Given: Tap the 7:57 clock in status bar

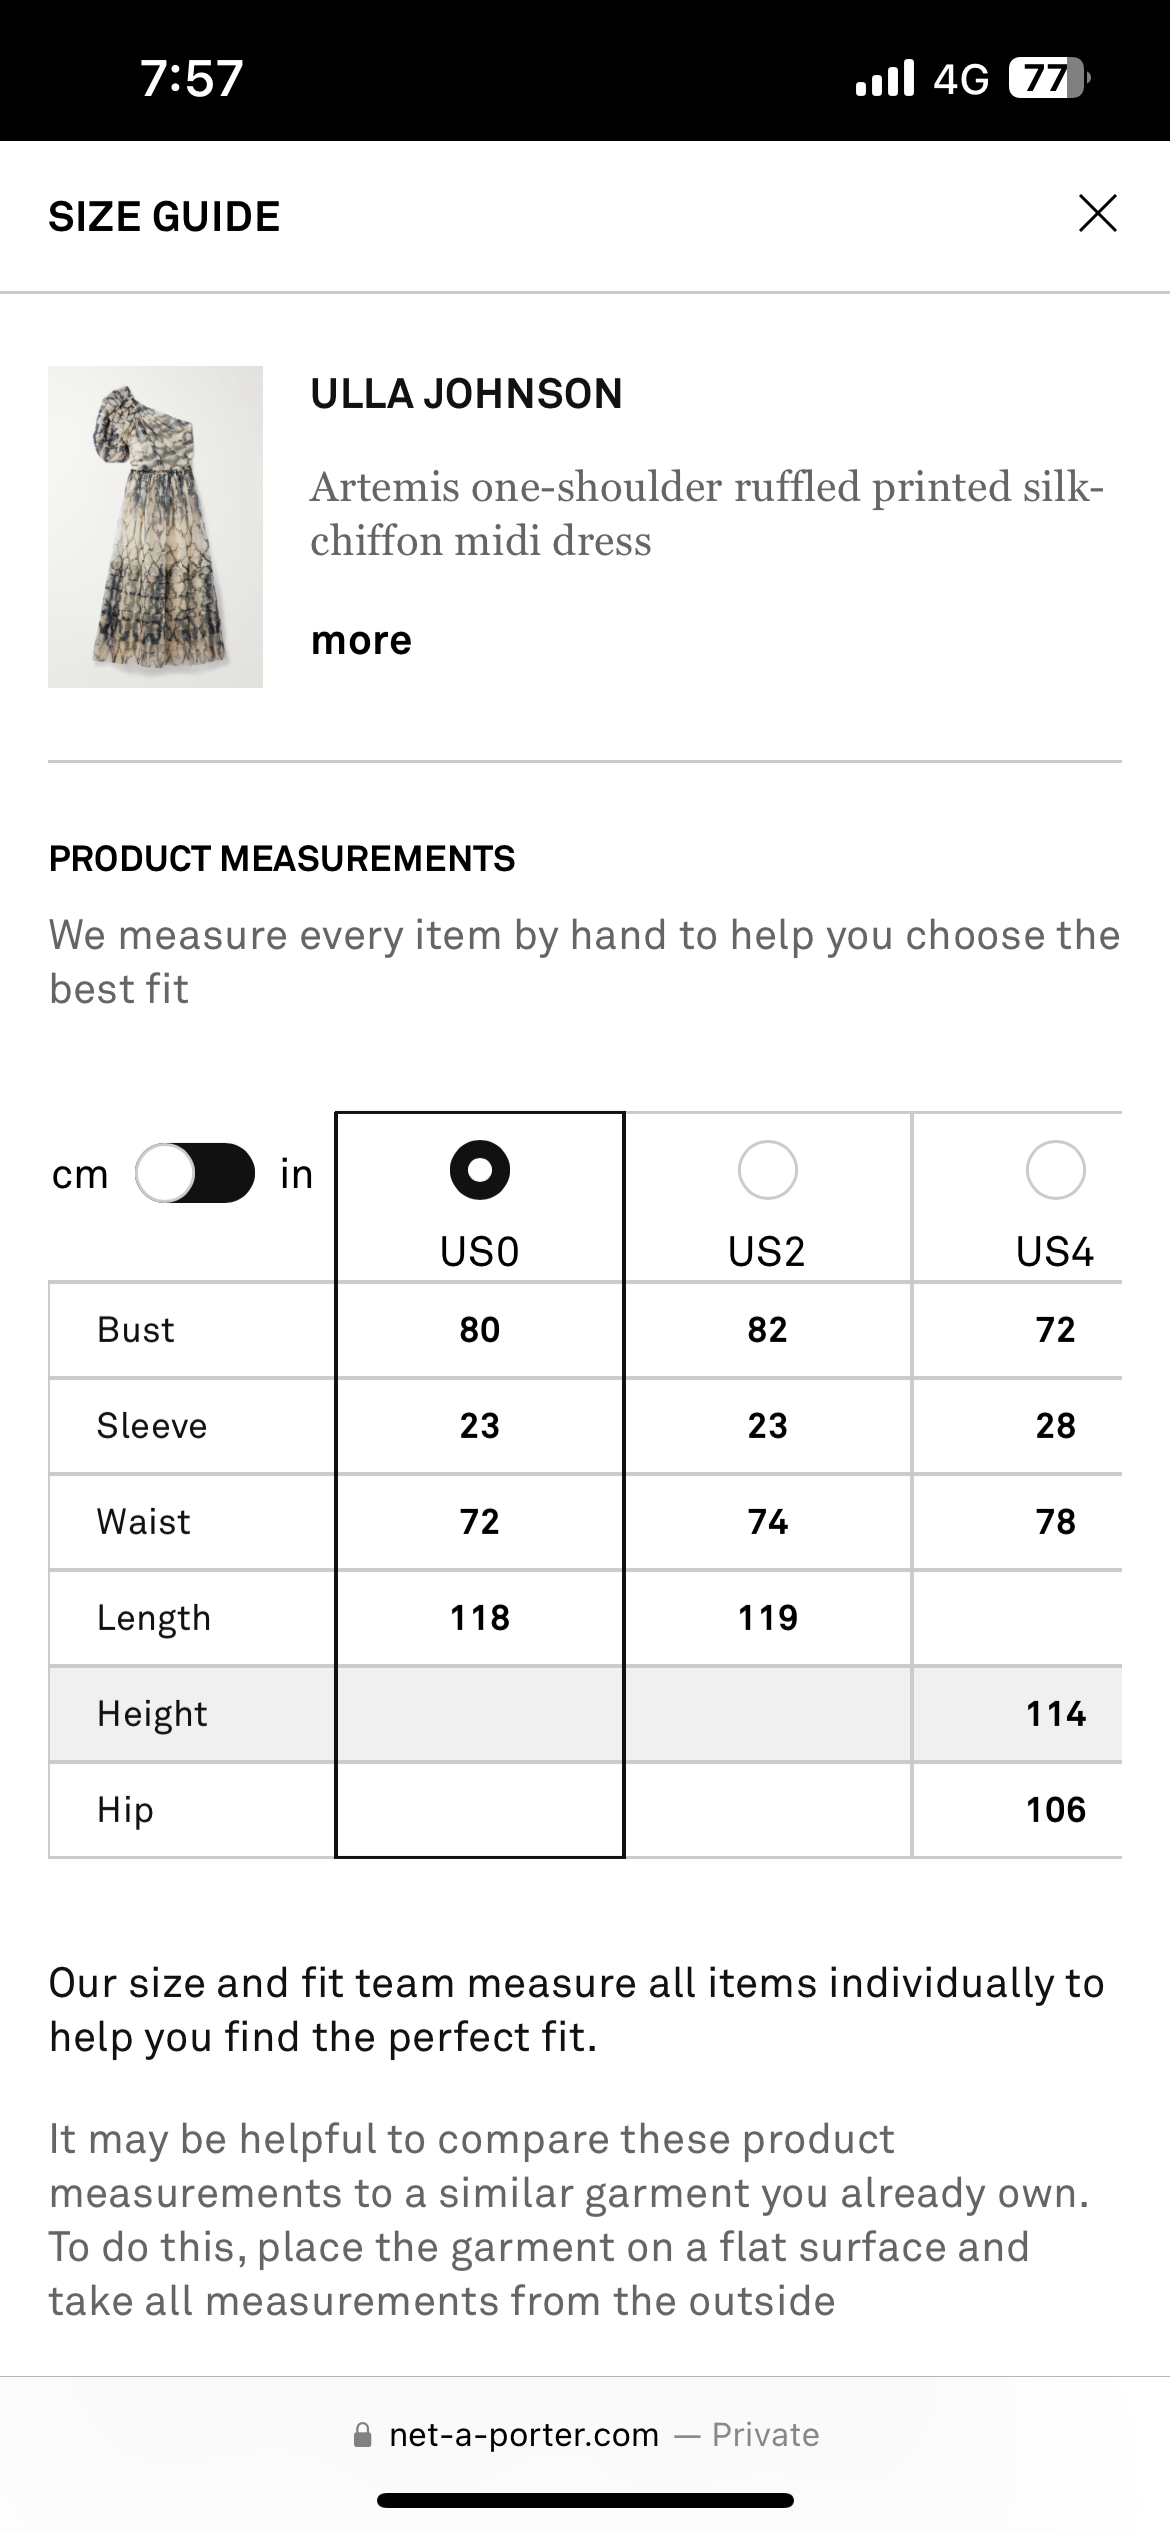Looking at the screenshot, I should (x=191, y=78).
